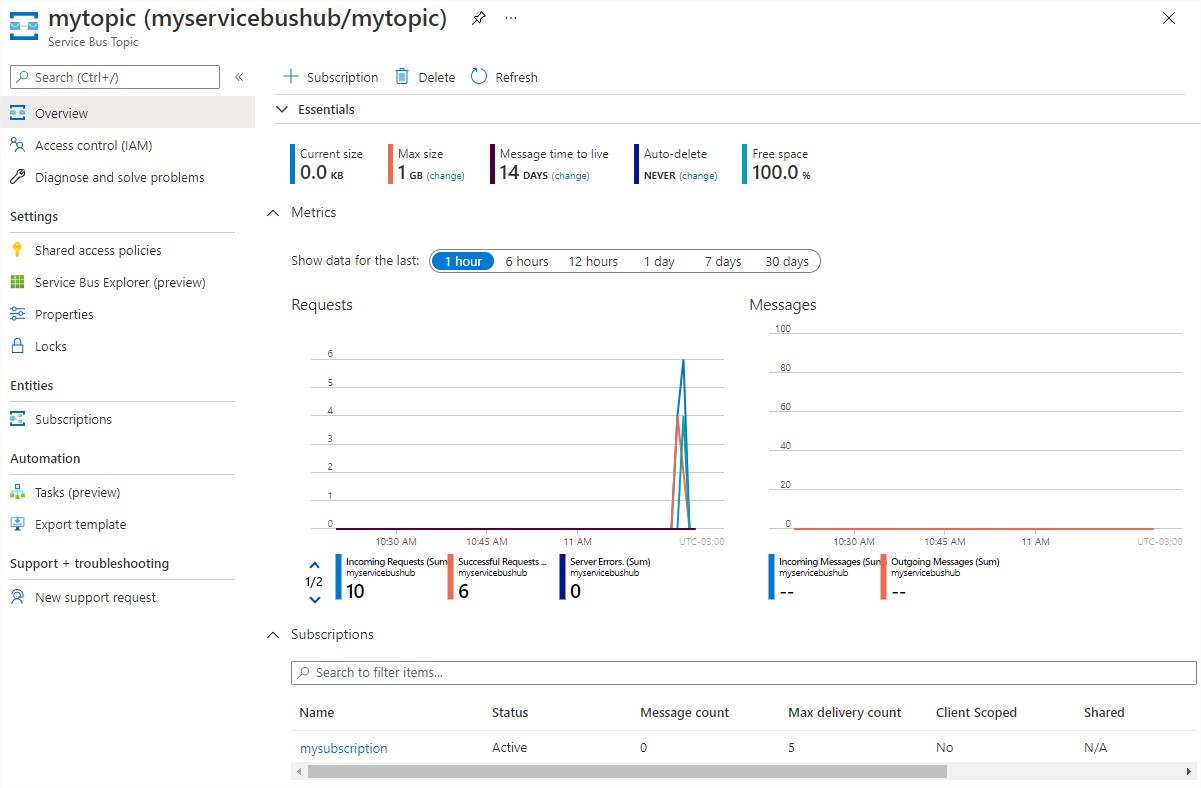1201x788 pixels.
Task: Click the Service Bus Topic header icon
Action: click(24, 24)
